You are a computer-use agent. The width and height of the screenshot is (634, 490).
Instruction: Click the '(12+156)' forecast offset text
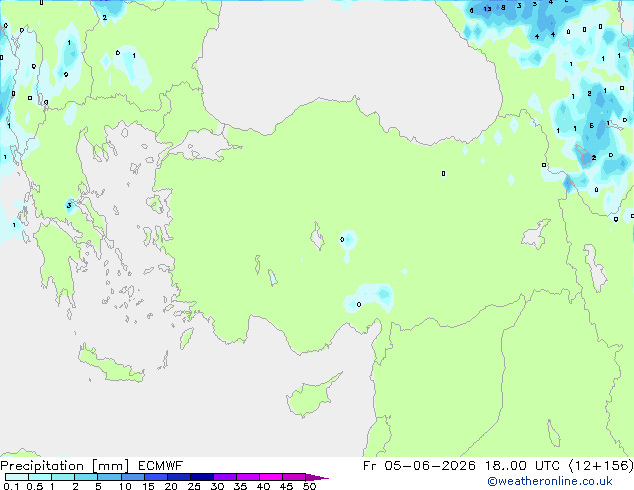click(x=601, y=466)
